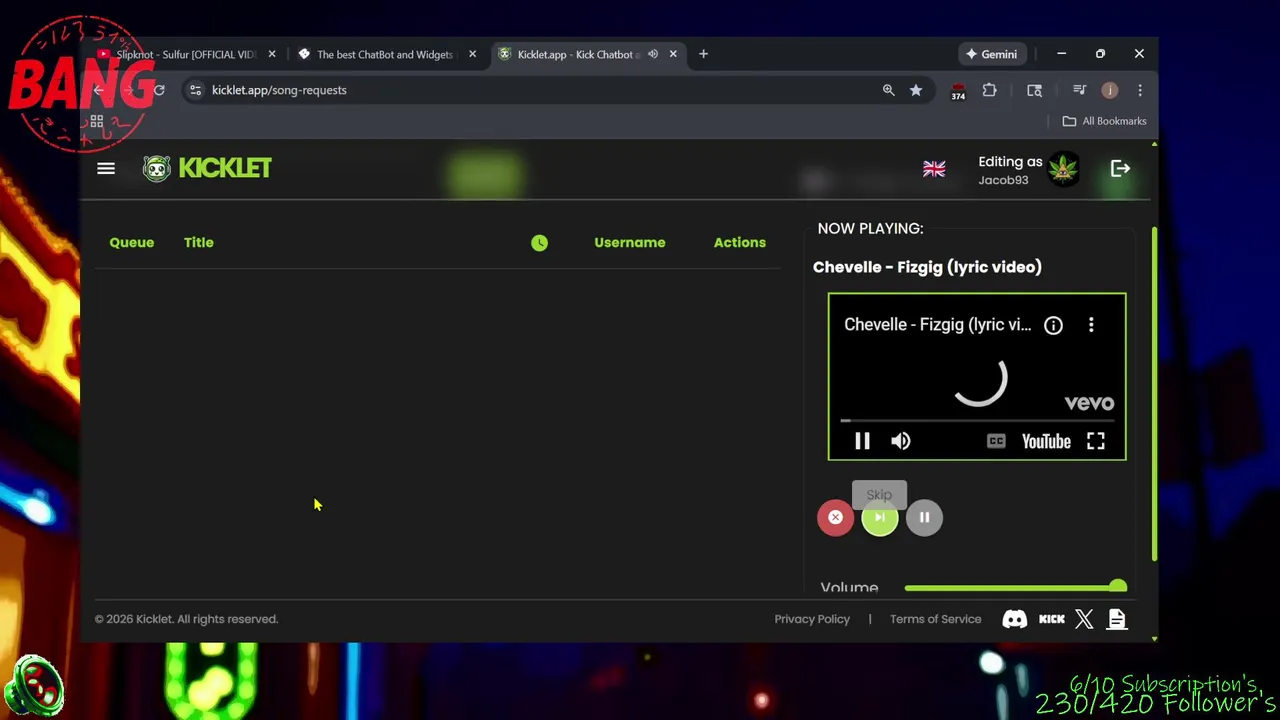Image resolution: width=1280 pixels, height=720 pixels.
Task: Open Kicklet Discord link
Action: point(1014,619)
